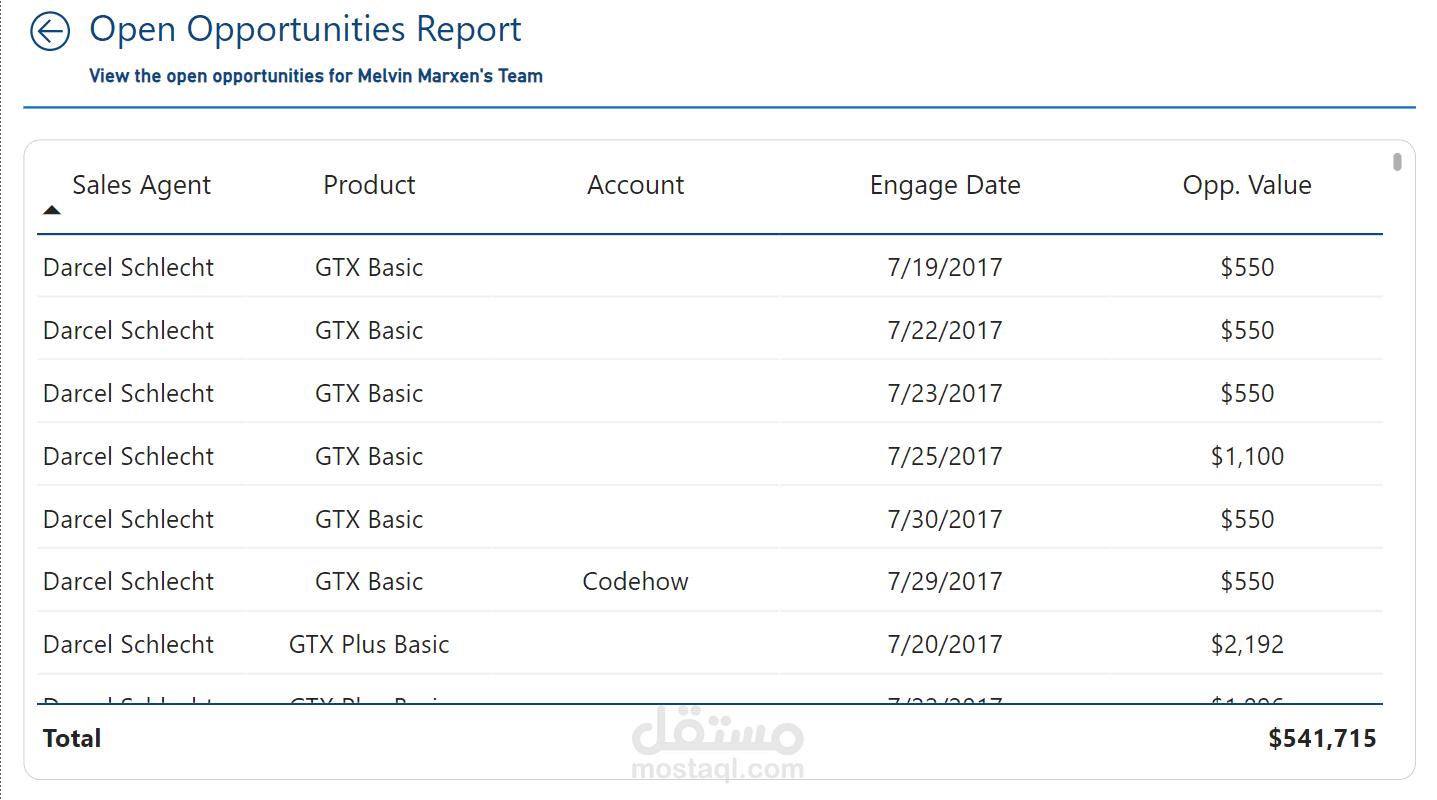The height and width of the screenshot is (800, 1437).
Task: Sort table by Account column
Action: coord(635,185)
